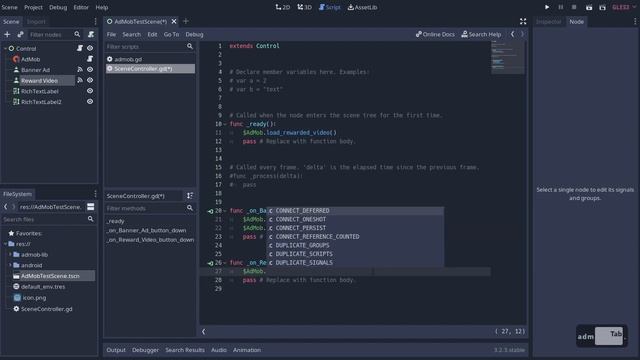Open script icon on AdMob node
The width and height of the screenshot is (640, 360).
(x=90, y=59)
